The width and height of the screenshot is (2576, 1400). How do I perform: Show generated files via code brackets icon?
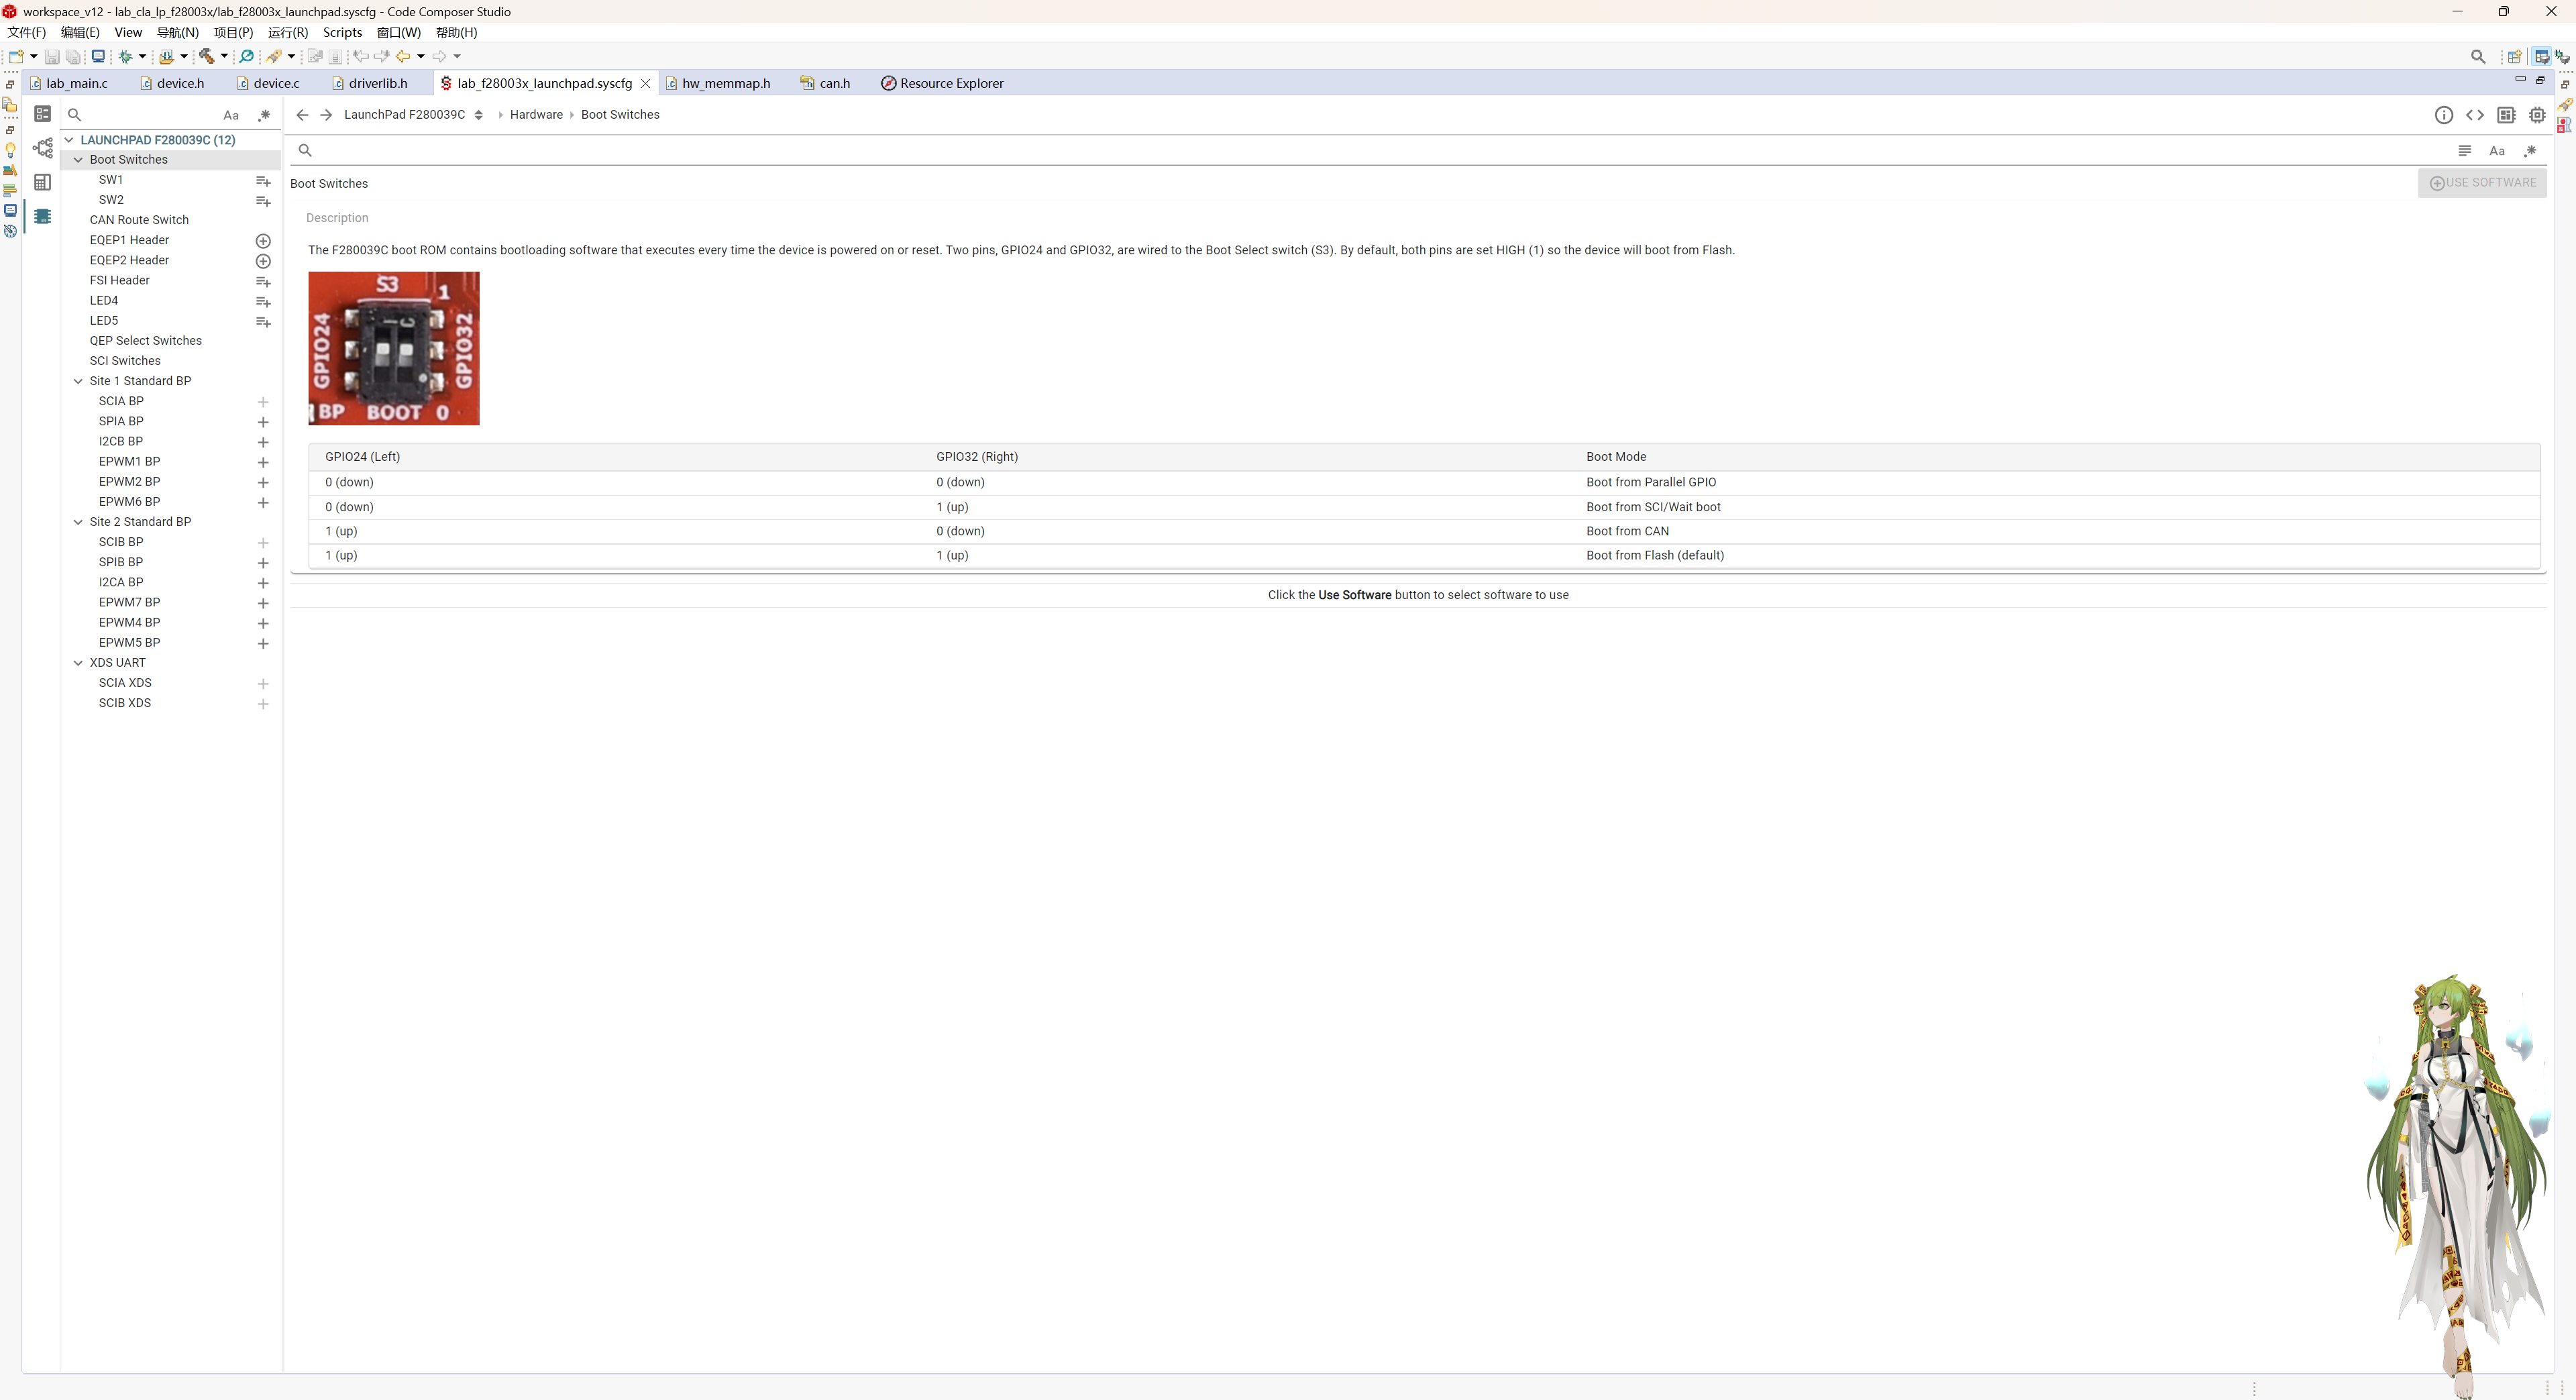pyautogui.click(x=2475, y=115)
